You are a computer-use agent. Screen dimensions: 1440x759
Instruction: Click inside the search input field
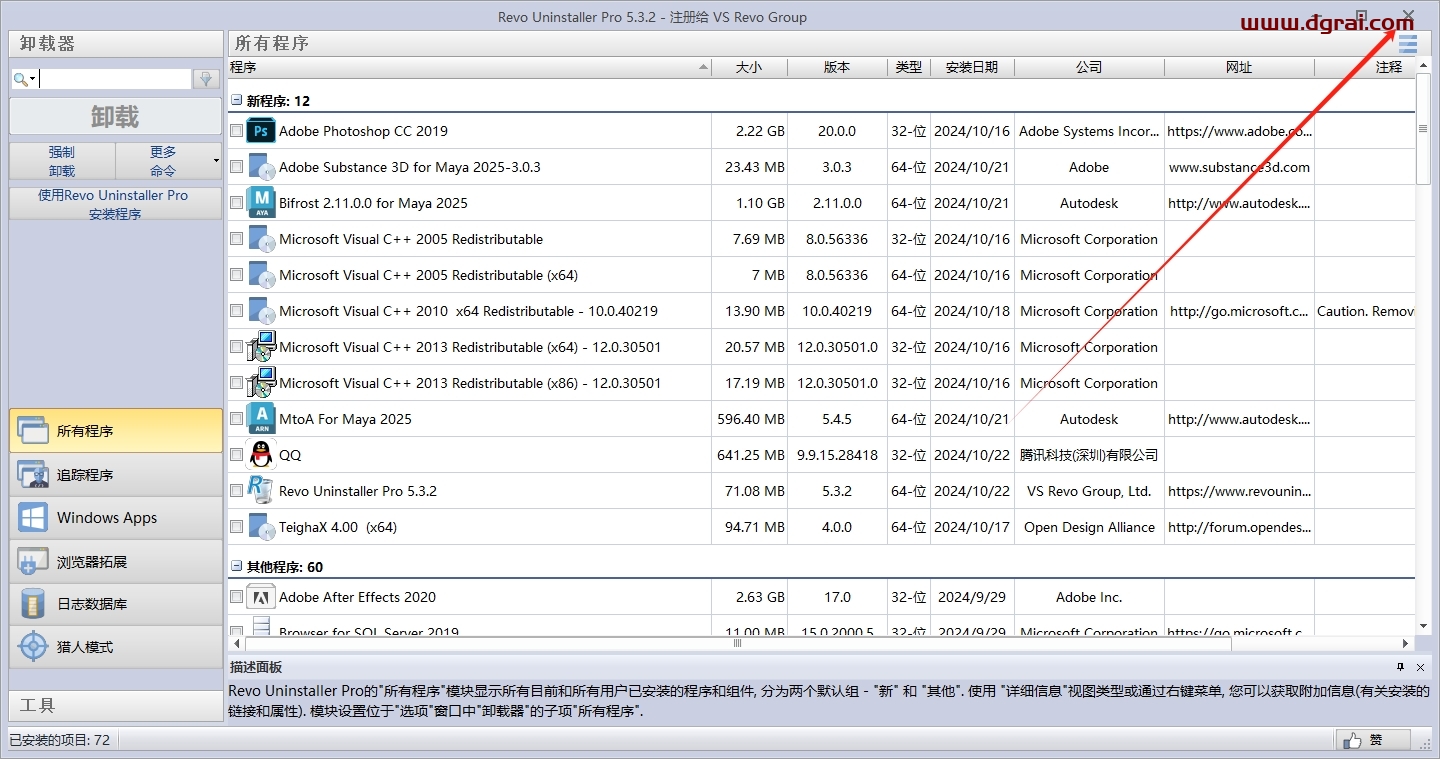110,78
